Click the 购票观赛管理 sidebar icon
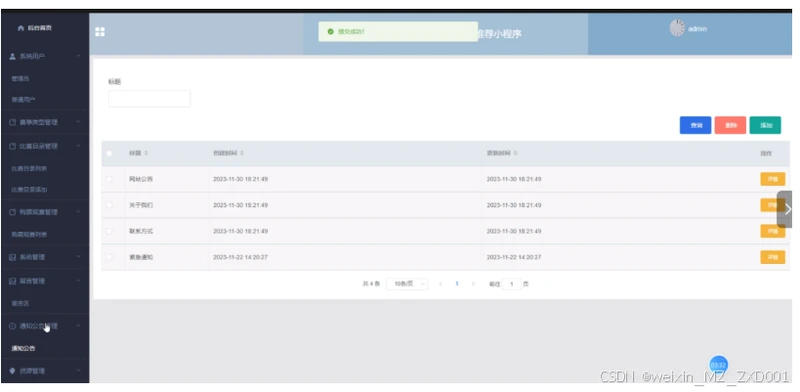Screen dimensions: 800x392 coord(13,212)
